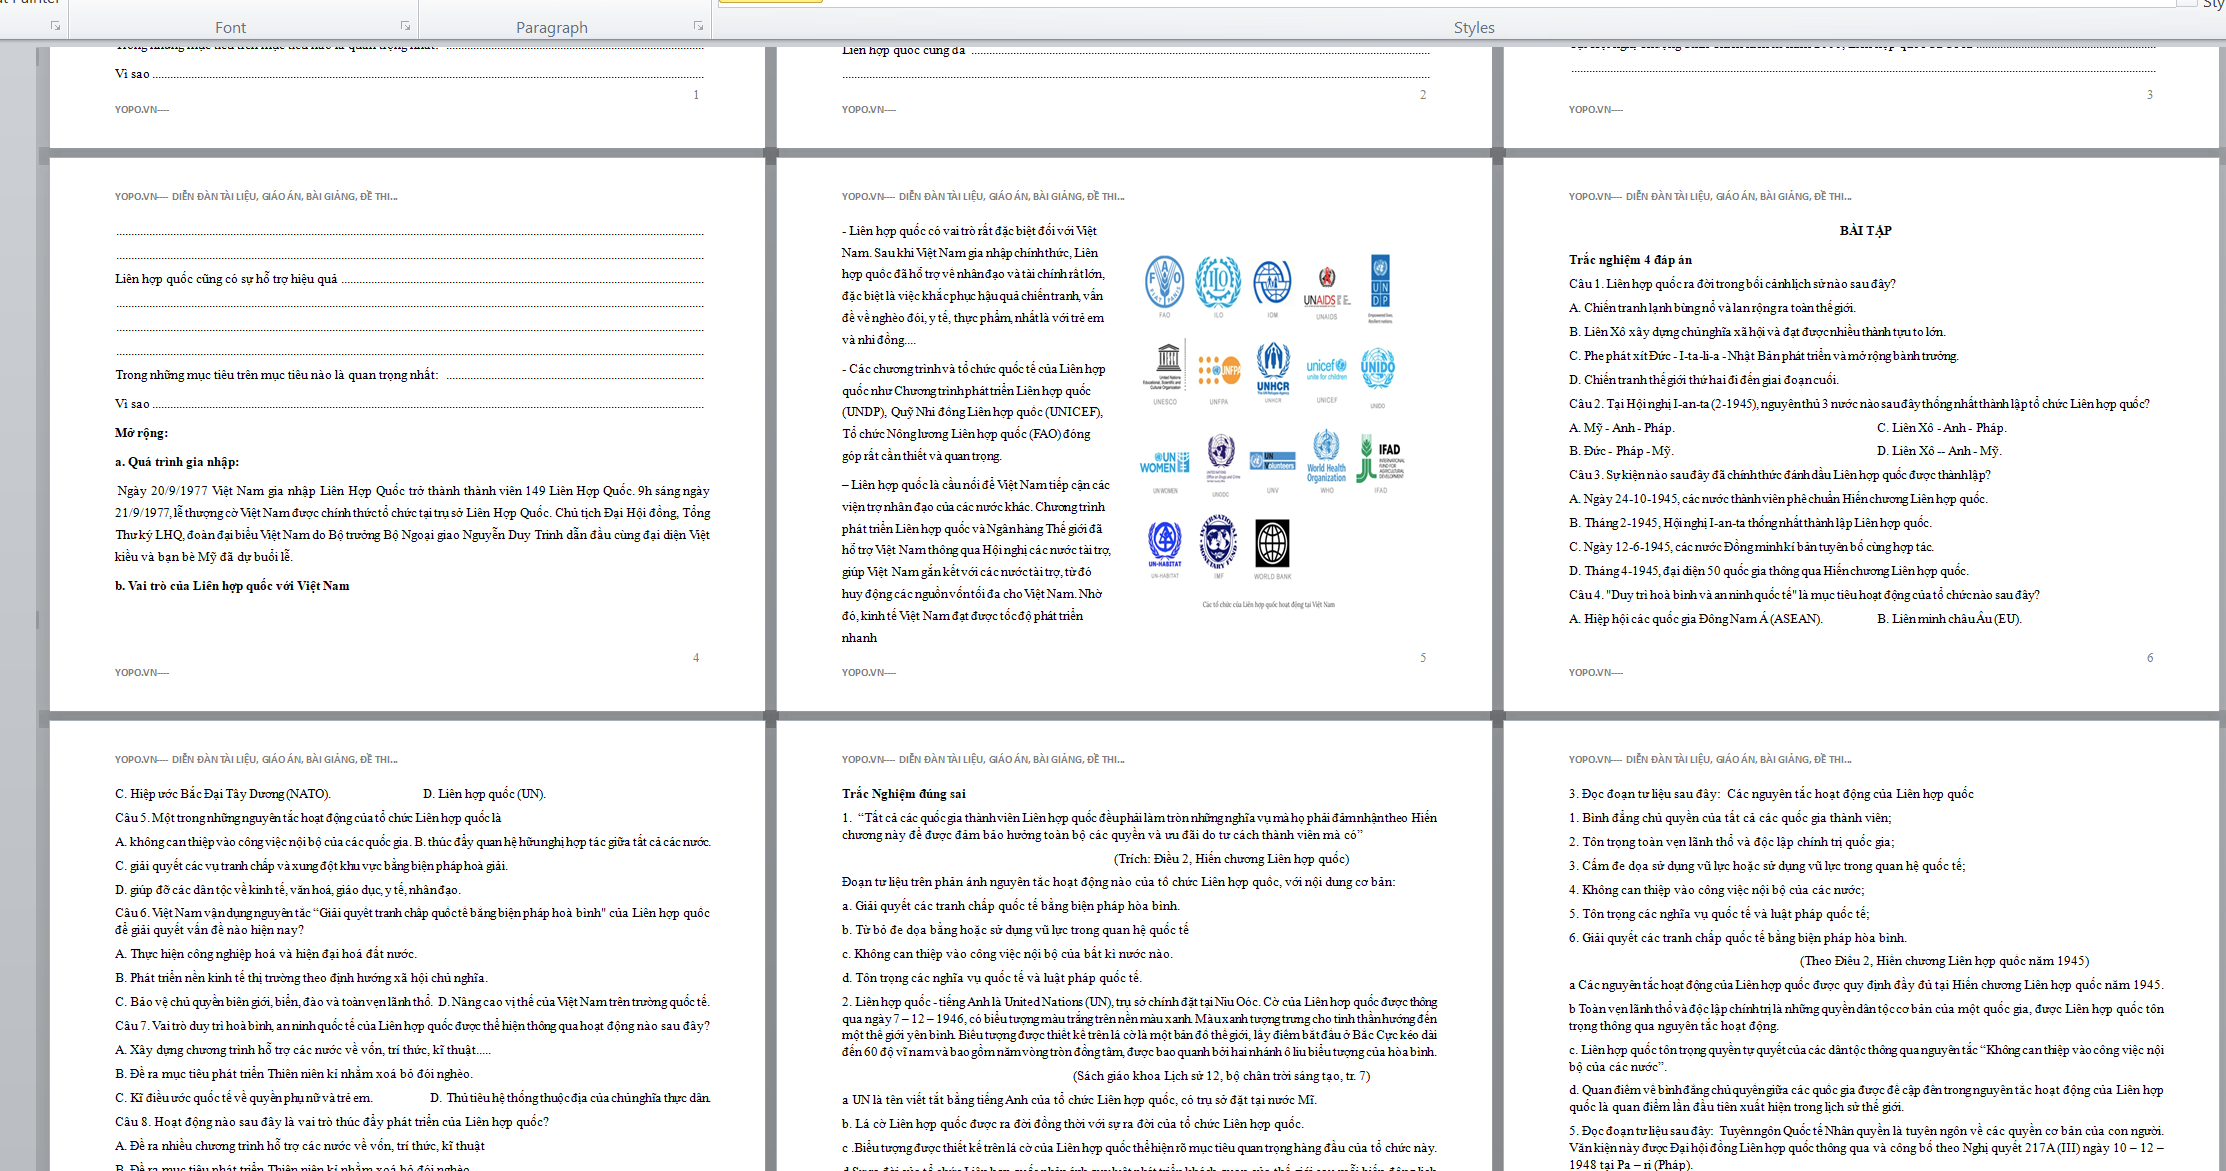Viewport: 2226px width, 1171px height.
Task: Click page number 5 in the footer
Action: (1423, 658)
